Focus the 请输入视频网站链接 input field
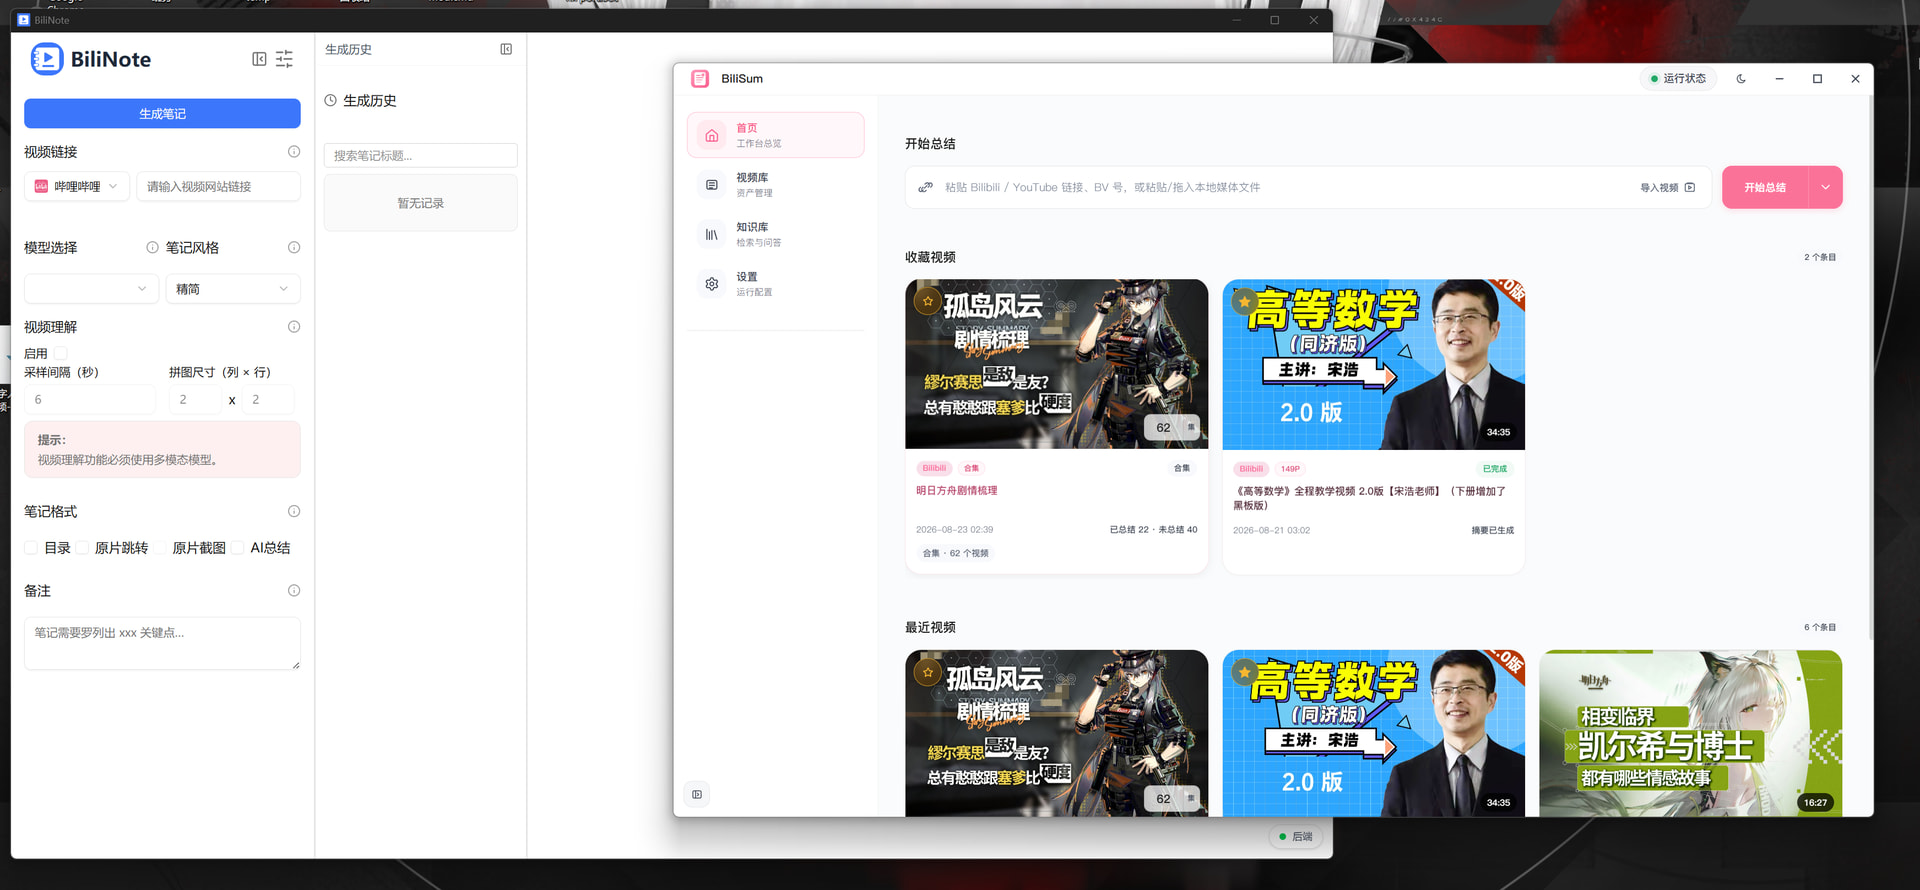 click(x=218, y=187)
